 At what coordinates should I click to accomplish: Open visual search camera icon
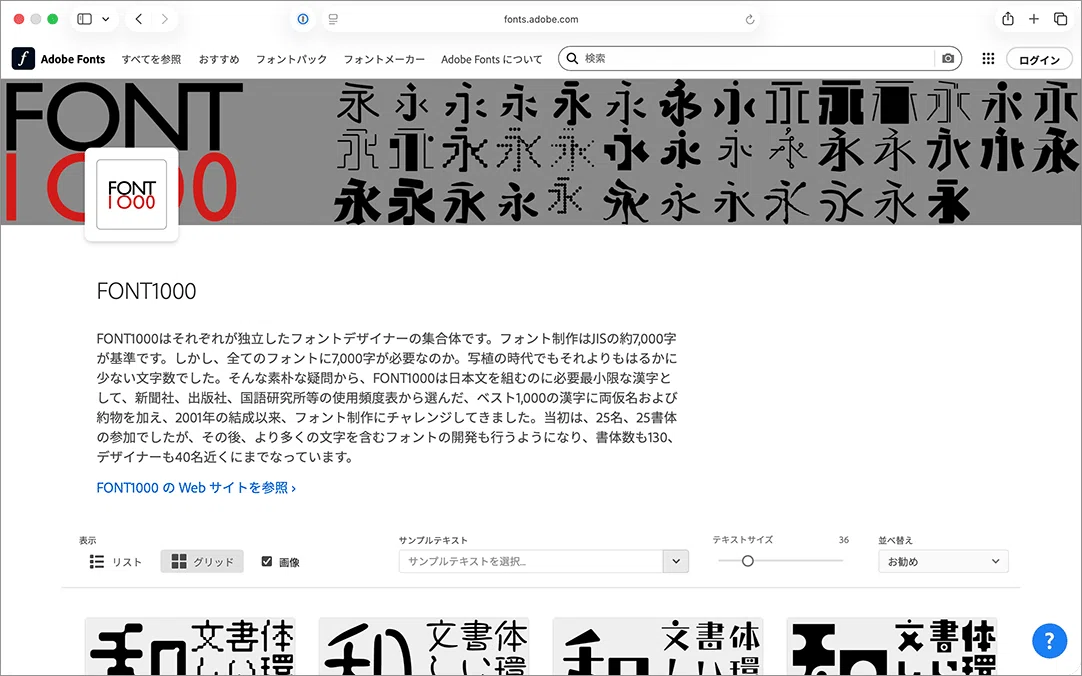point(948,59)
